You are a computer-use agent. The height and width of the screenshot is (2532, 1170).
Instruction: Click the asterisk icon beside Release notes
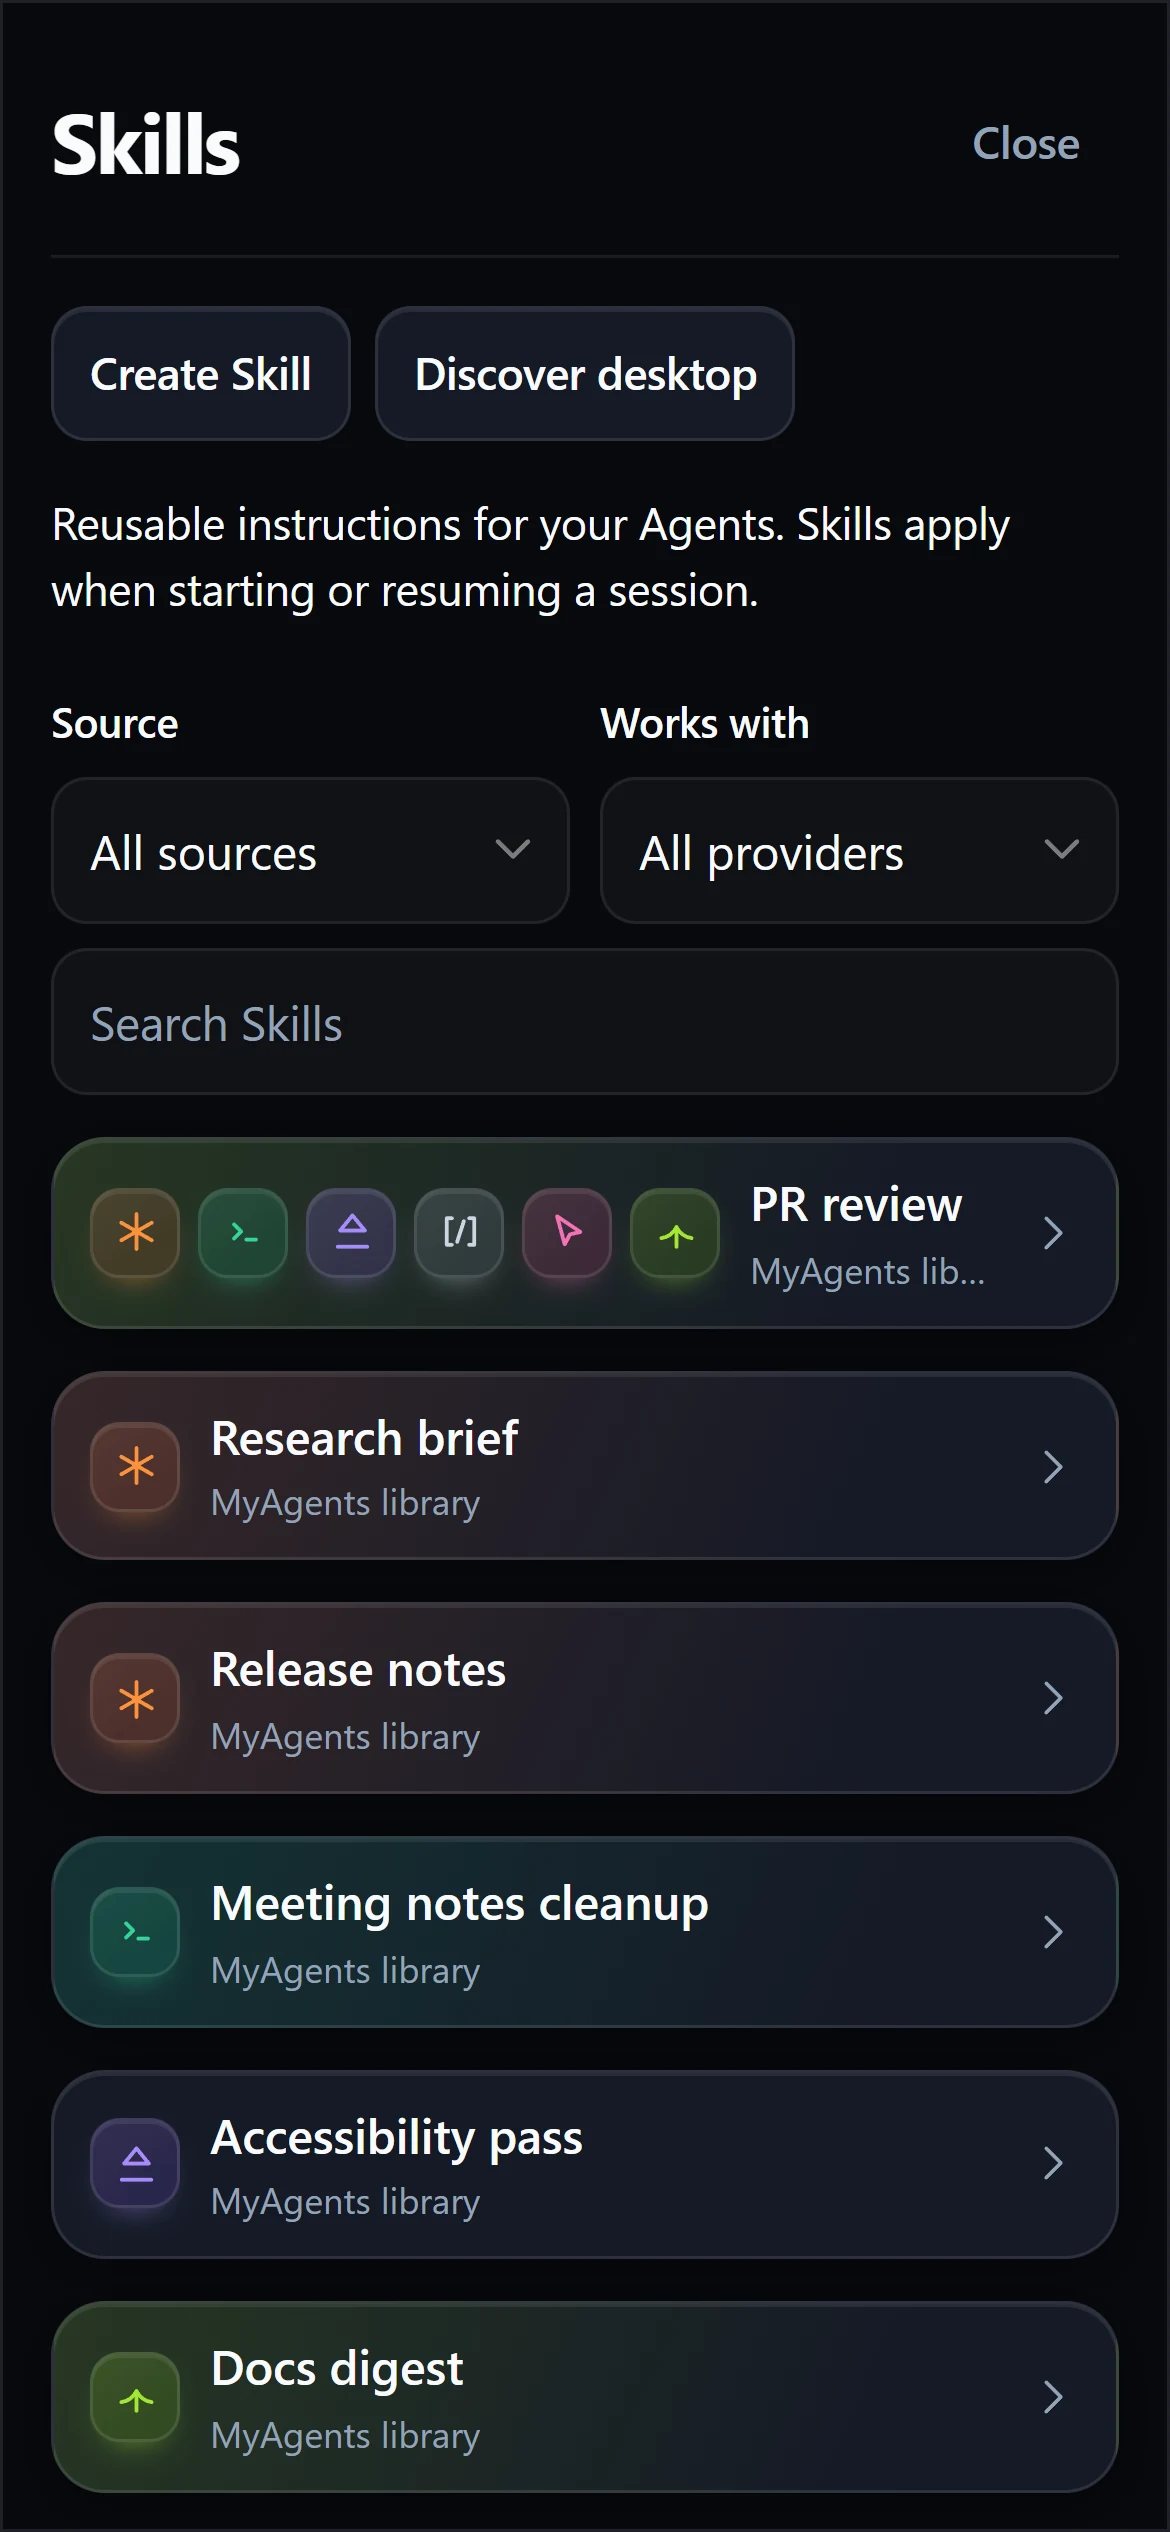point(135,1699)
